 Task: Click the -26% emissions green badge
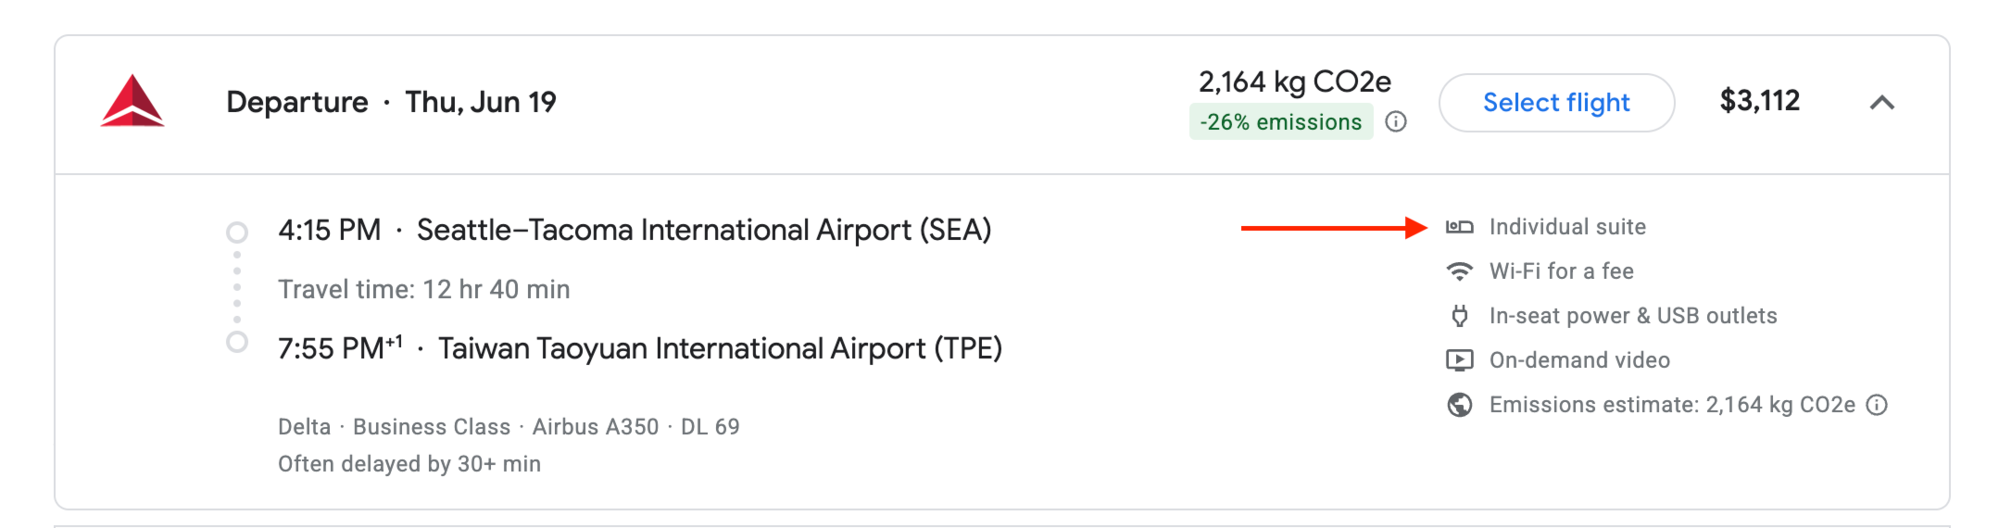[x=1280, y=122]
